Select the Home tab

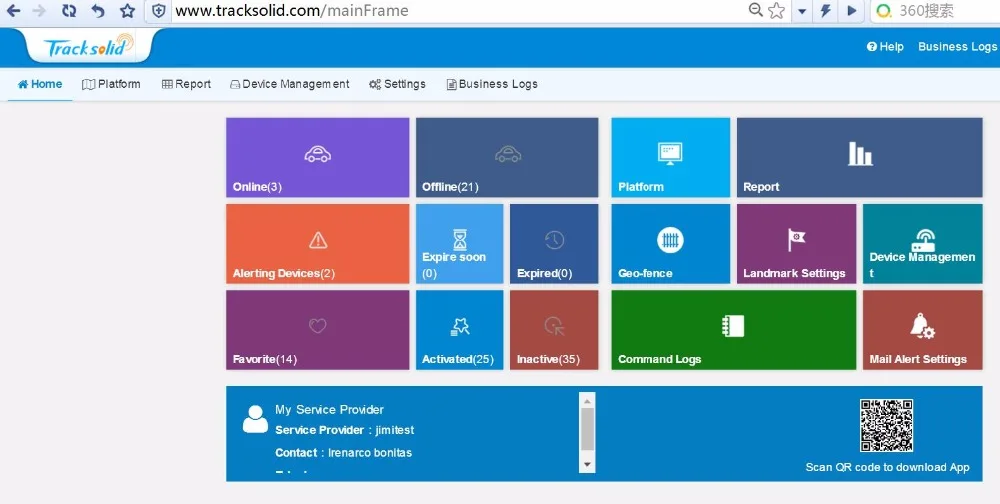[40, 84]
